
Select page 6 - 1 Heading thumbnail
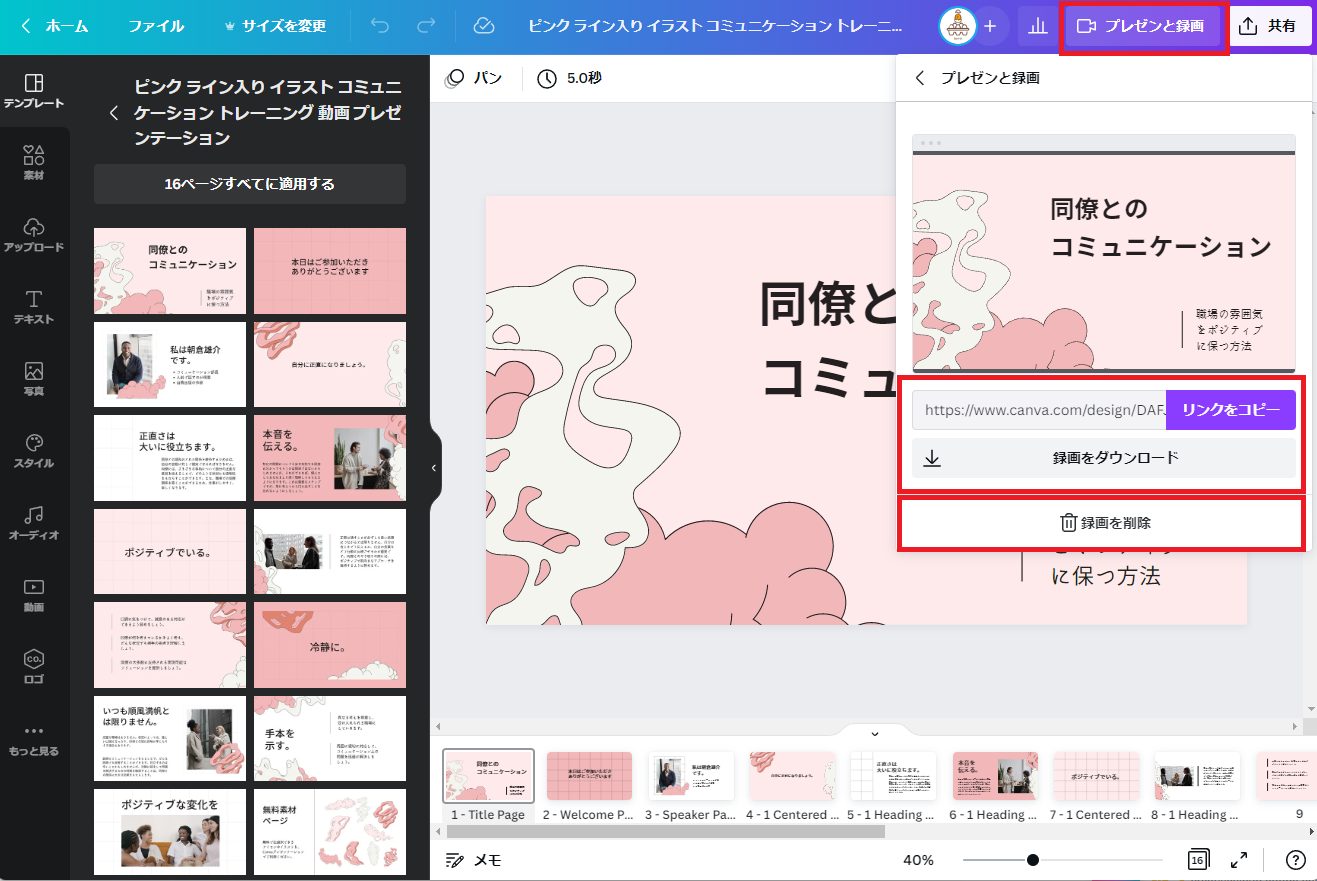point(995,776)
